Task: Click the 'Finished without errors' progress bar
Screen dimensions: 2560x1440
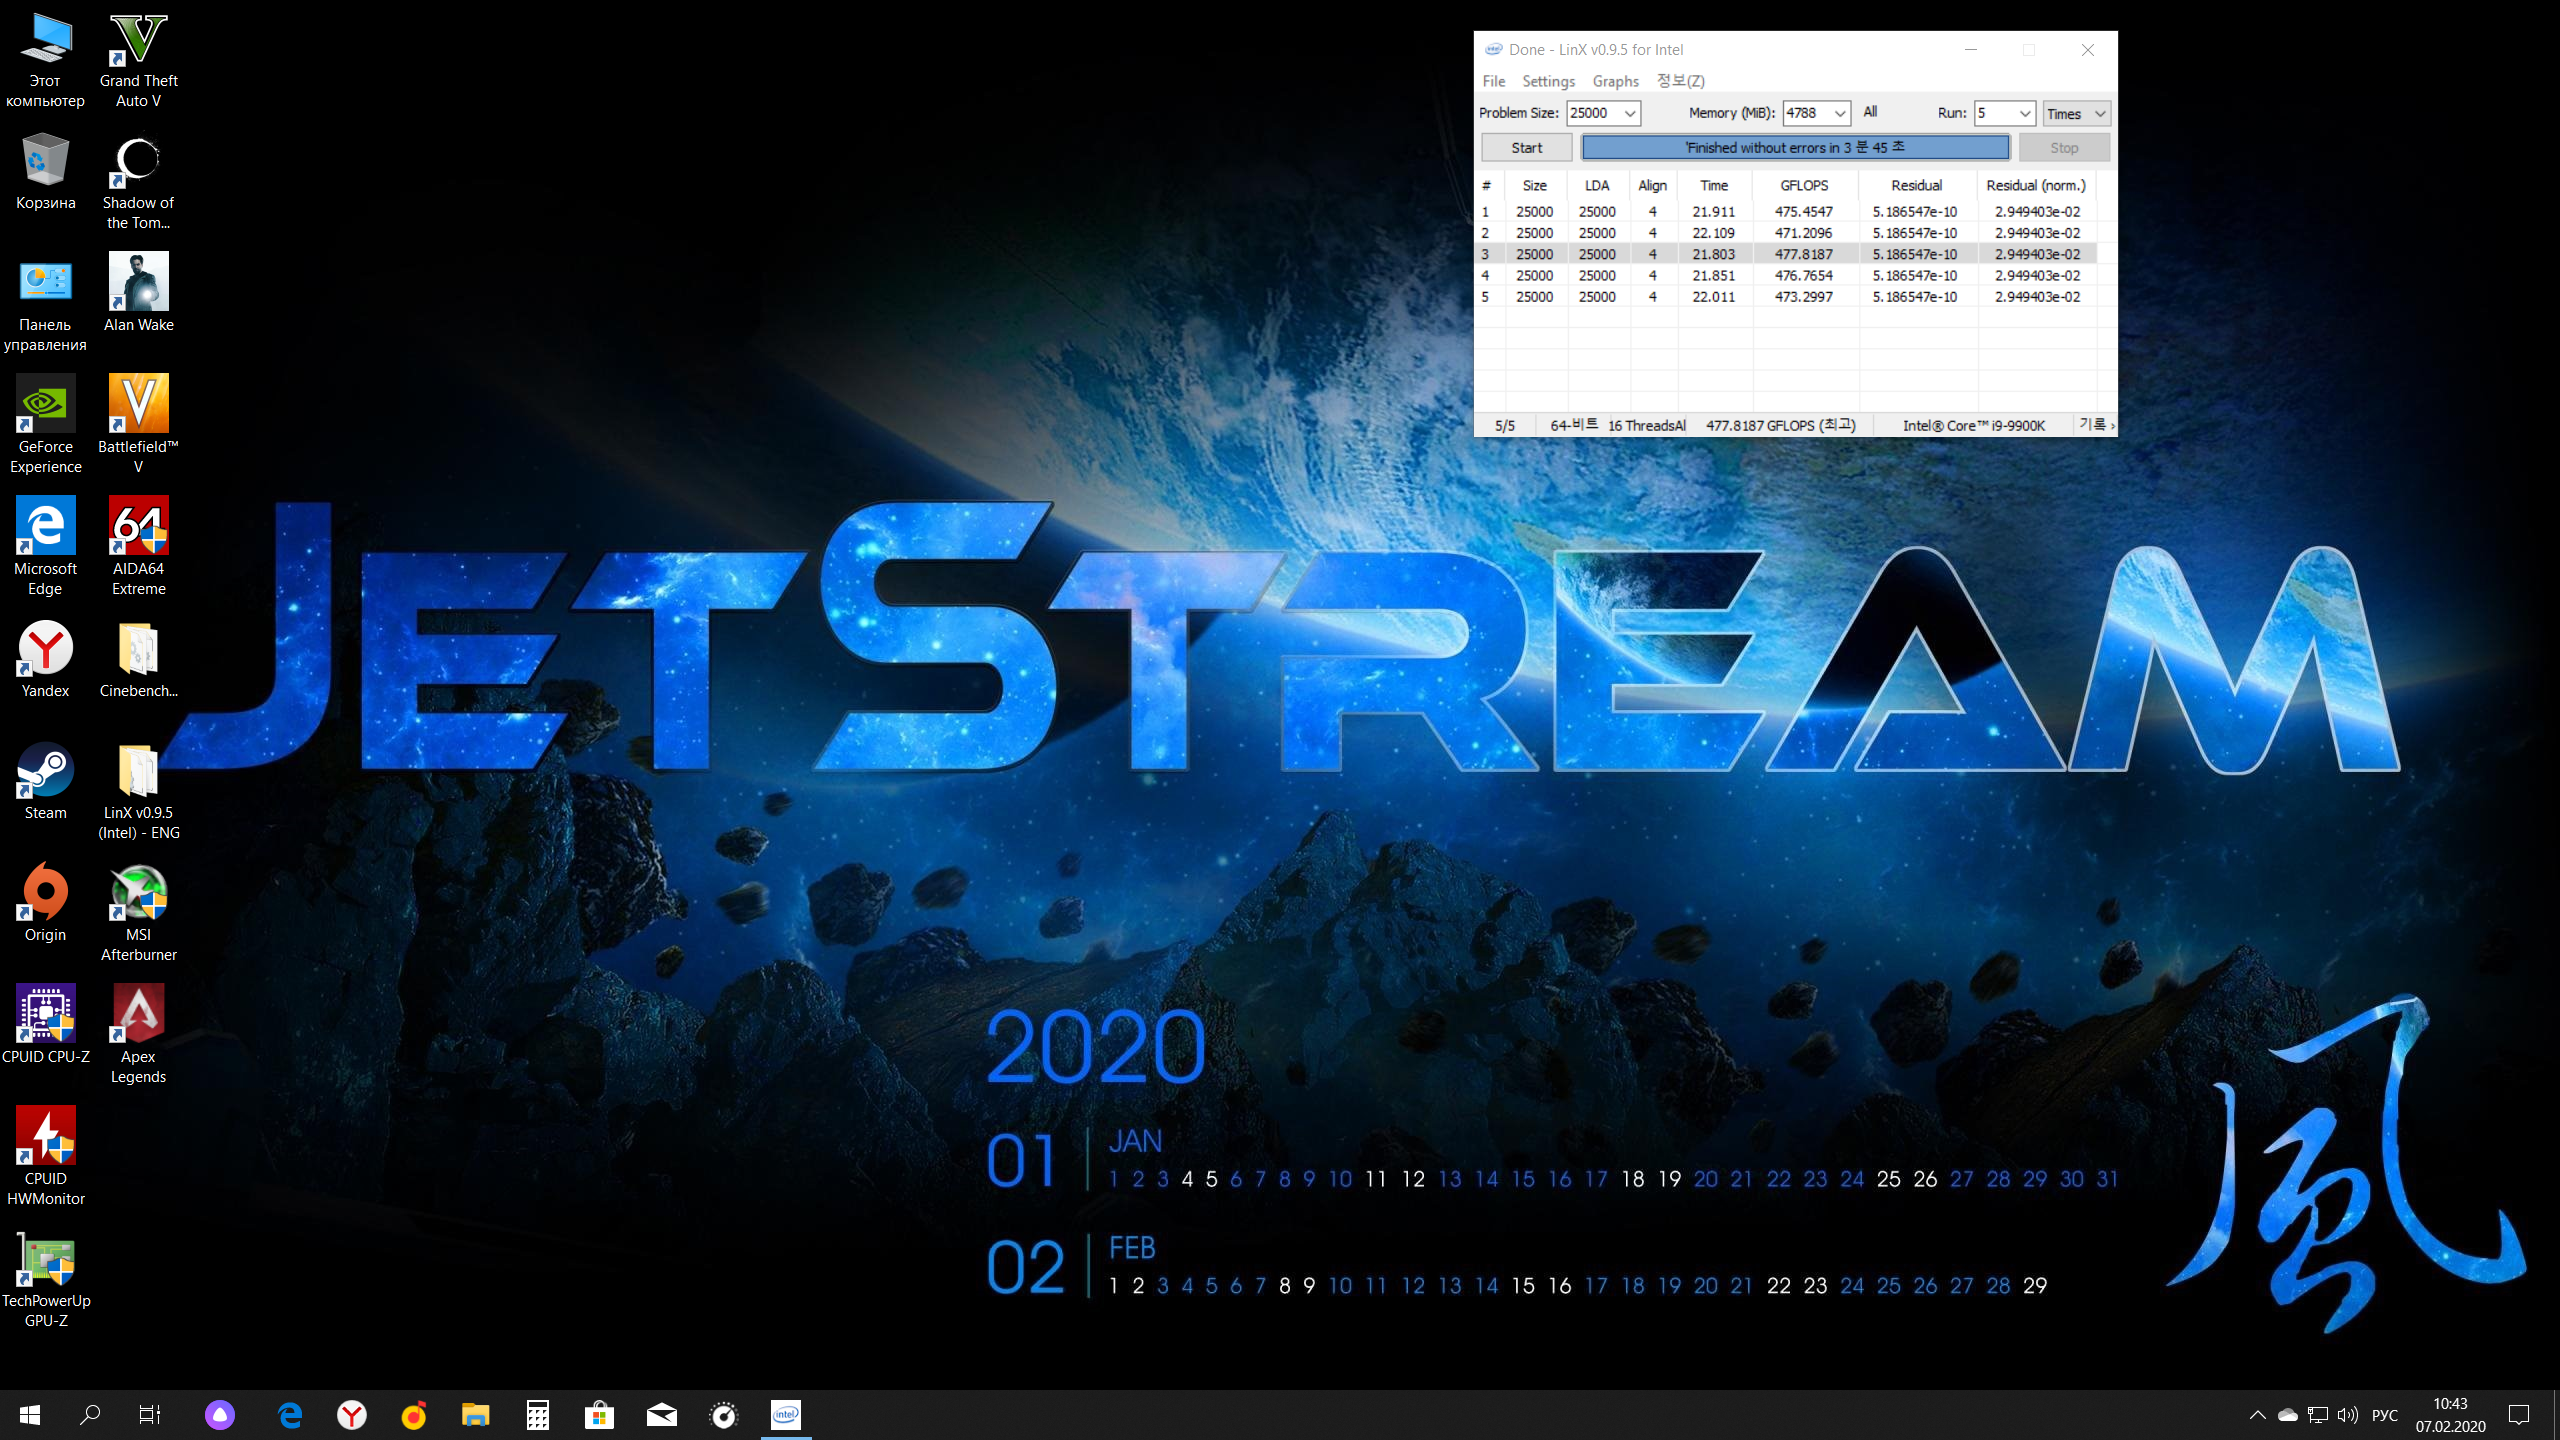Action: pos(1795,148)
